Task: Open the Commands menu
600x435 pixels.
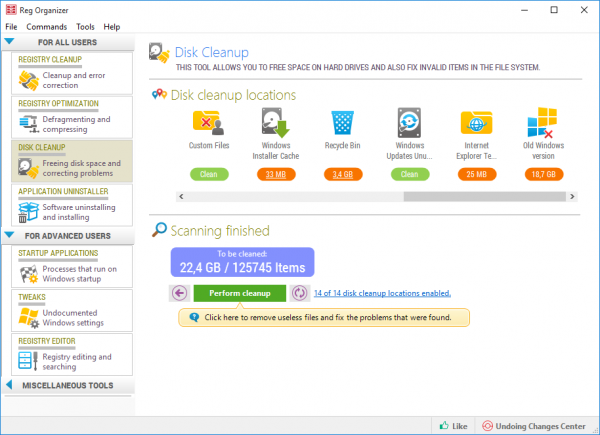Action: click(46, 27)
